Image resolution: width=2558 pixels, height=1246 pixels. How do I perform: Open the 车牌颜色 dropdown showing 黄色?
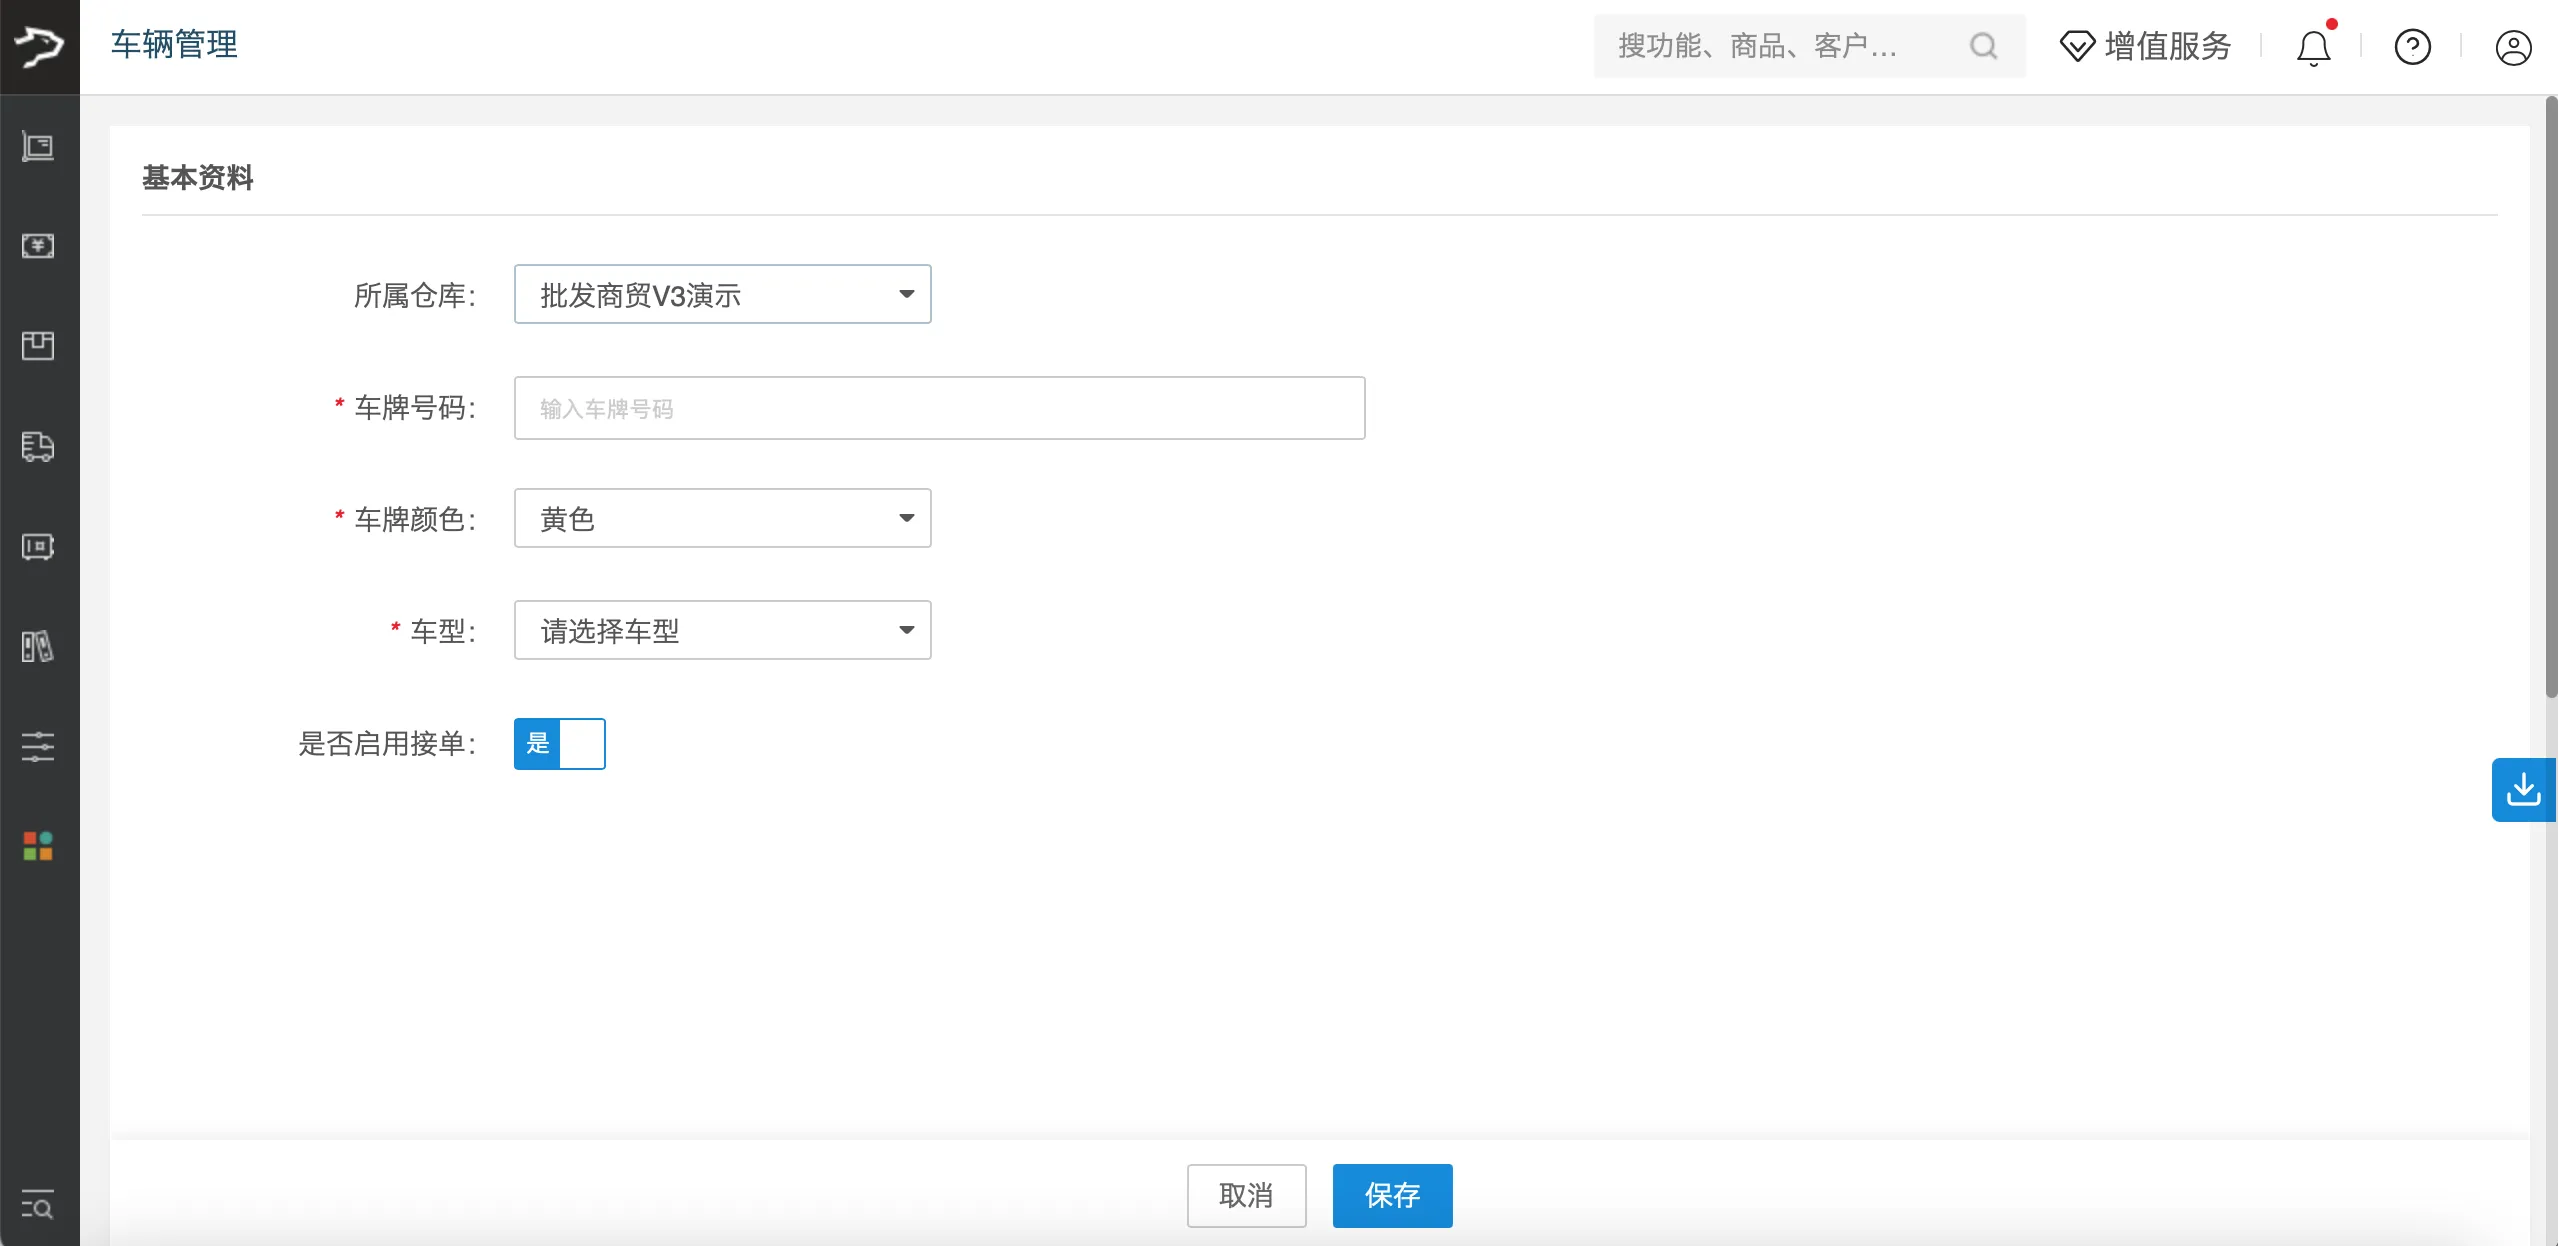click(x=722, y=518)
